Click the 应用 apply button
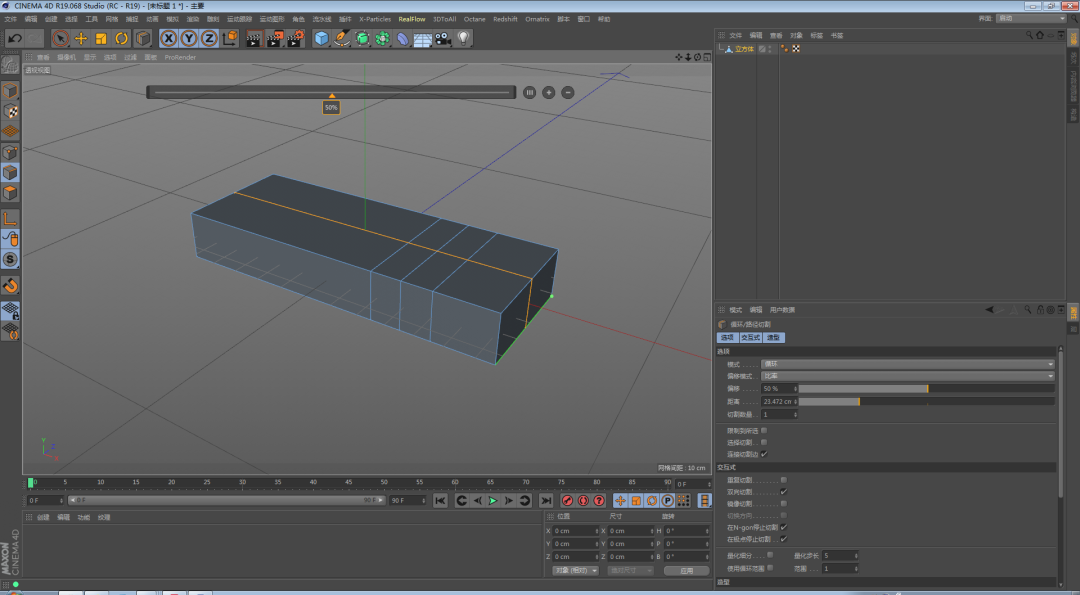Viewport: 1080px width, 595px height. click(x=686, y=570)
